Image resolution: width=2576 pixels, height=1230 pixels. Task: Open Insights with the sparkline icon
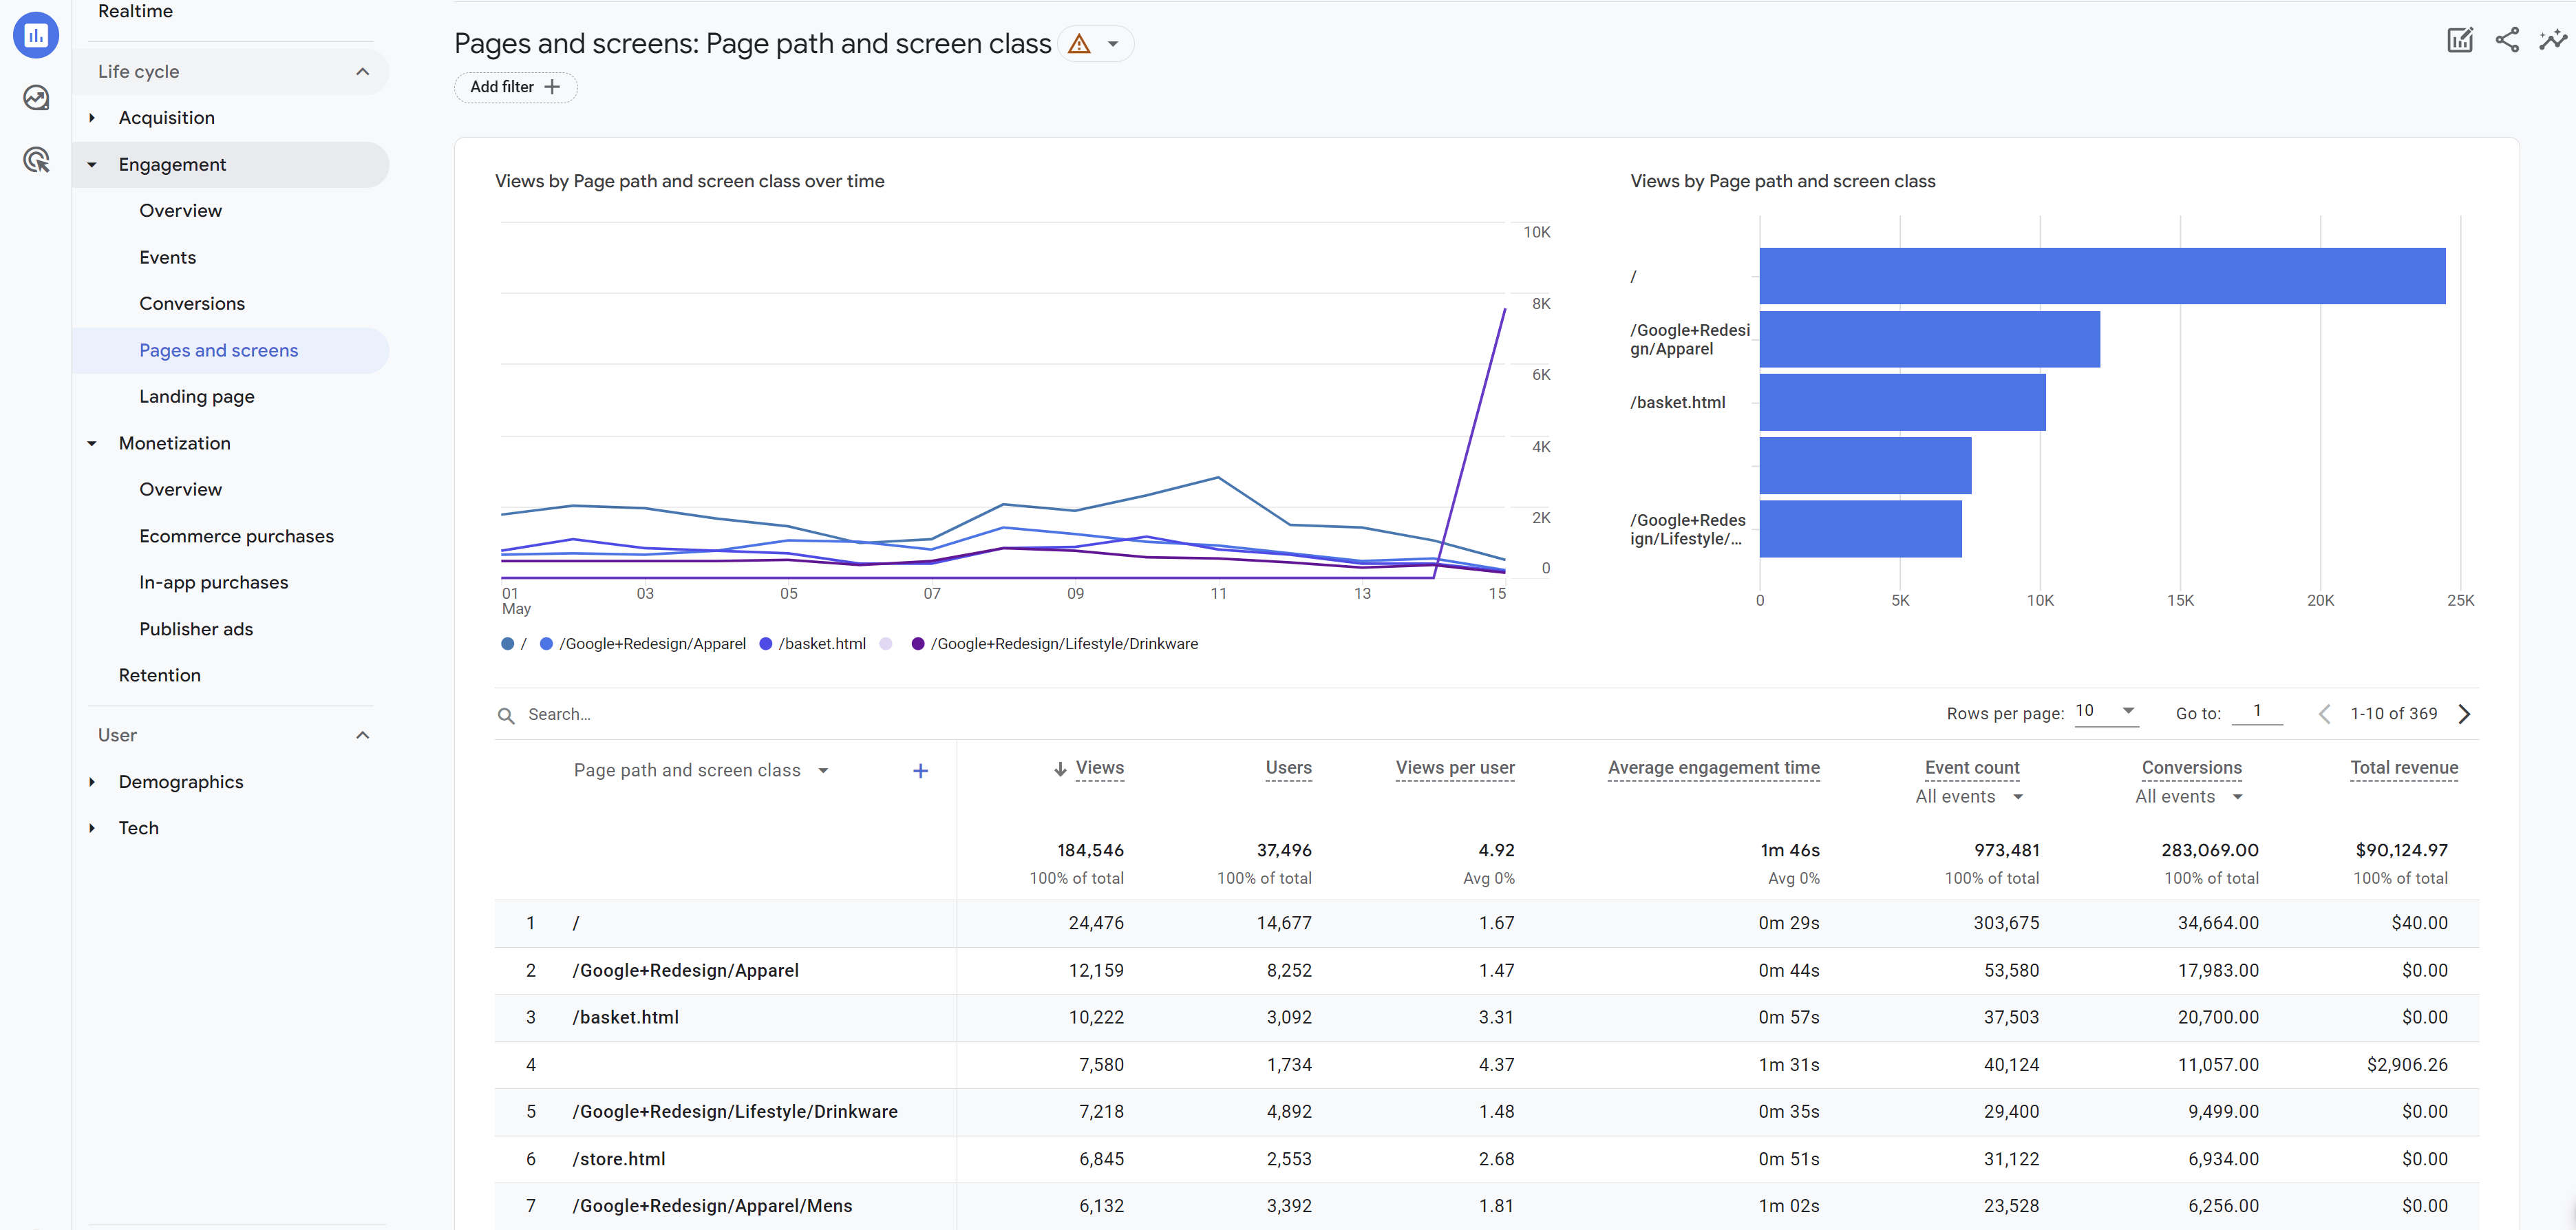pyautogui.click(x=2553, y=40)
